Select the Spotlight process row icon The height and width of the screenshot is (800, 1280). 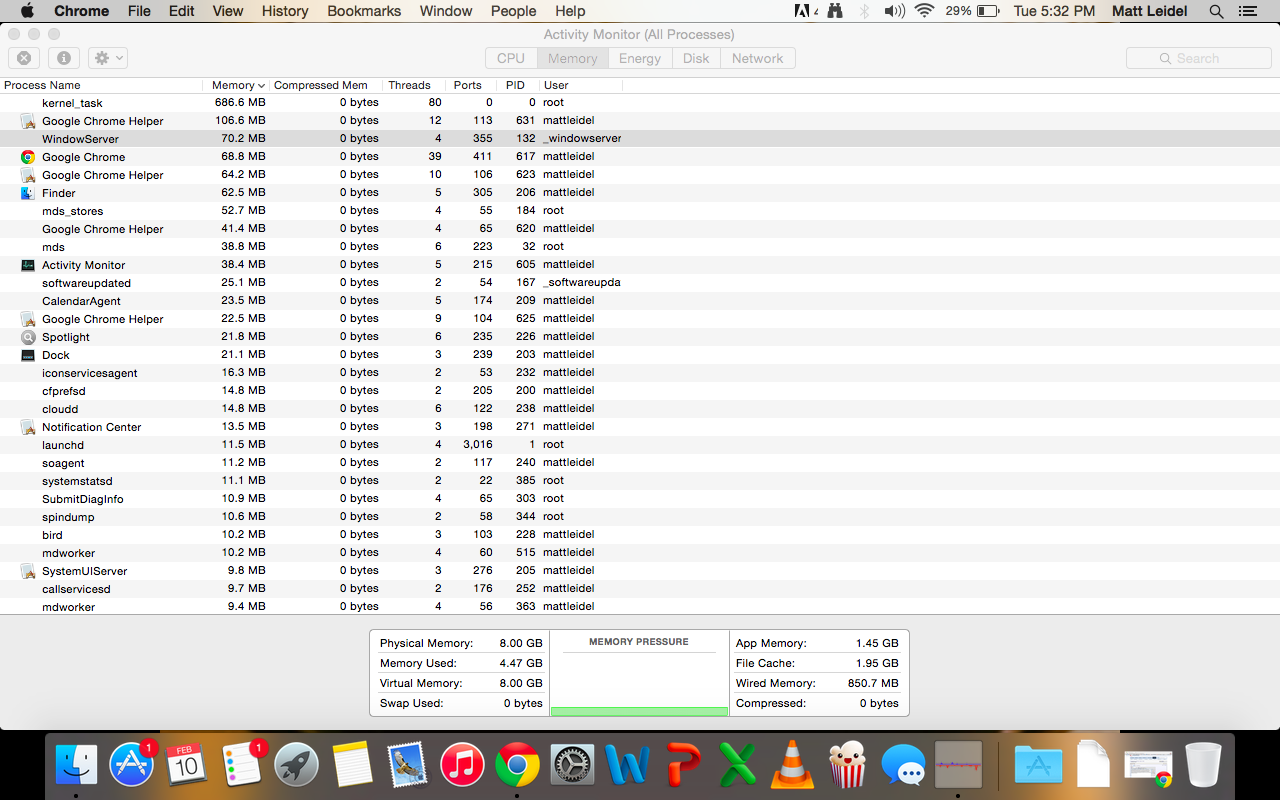point(28,337)
